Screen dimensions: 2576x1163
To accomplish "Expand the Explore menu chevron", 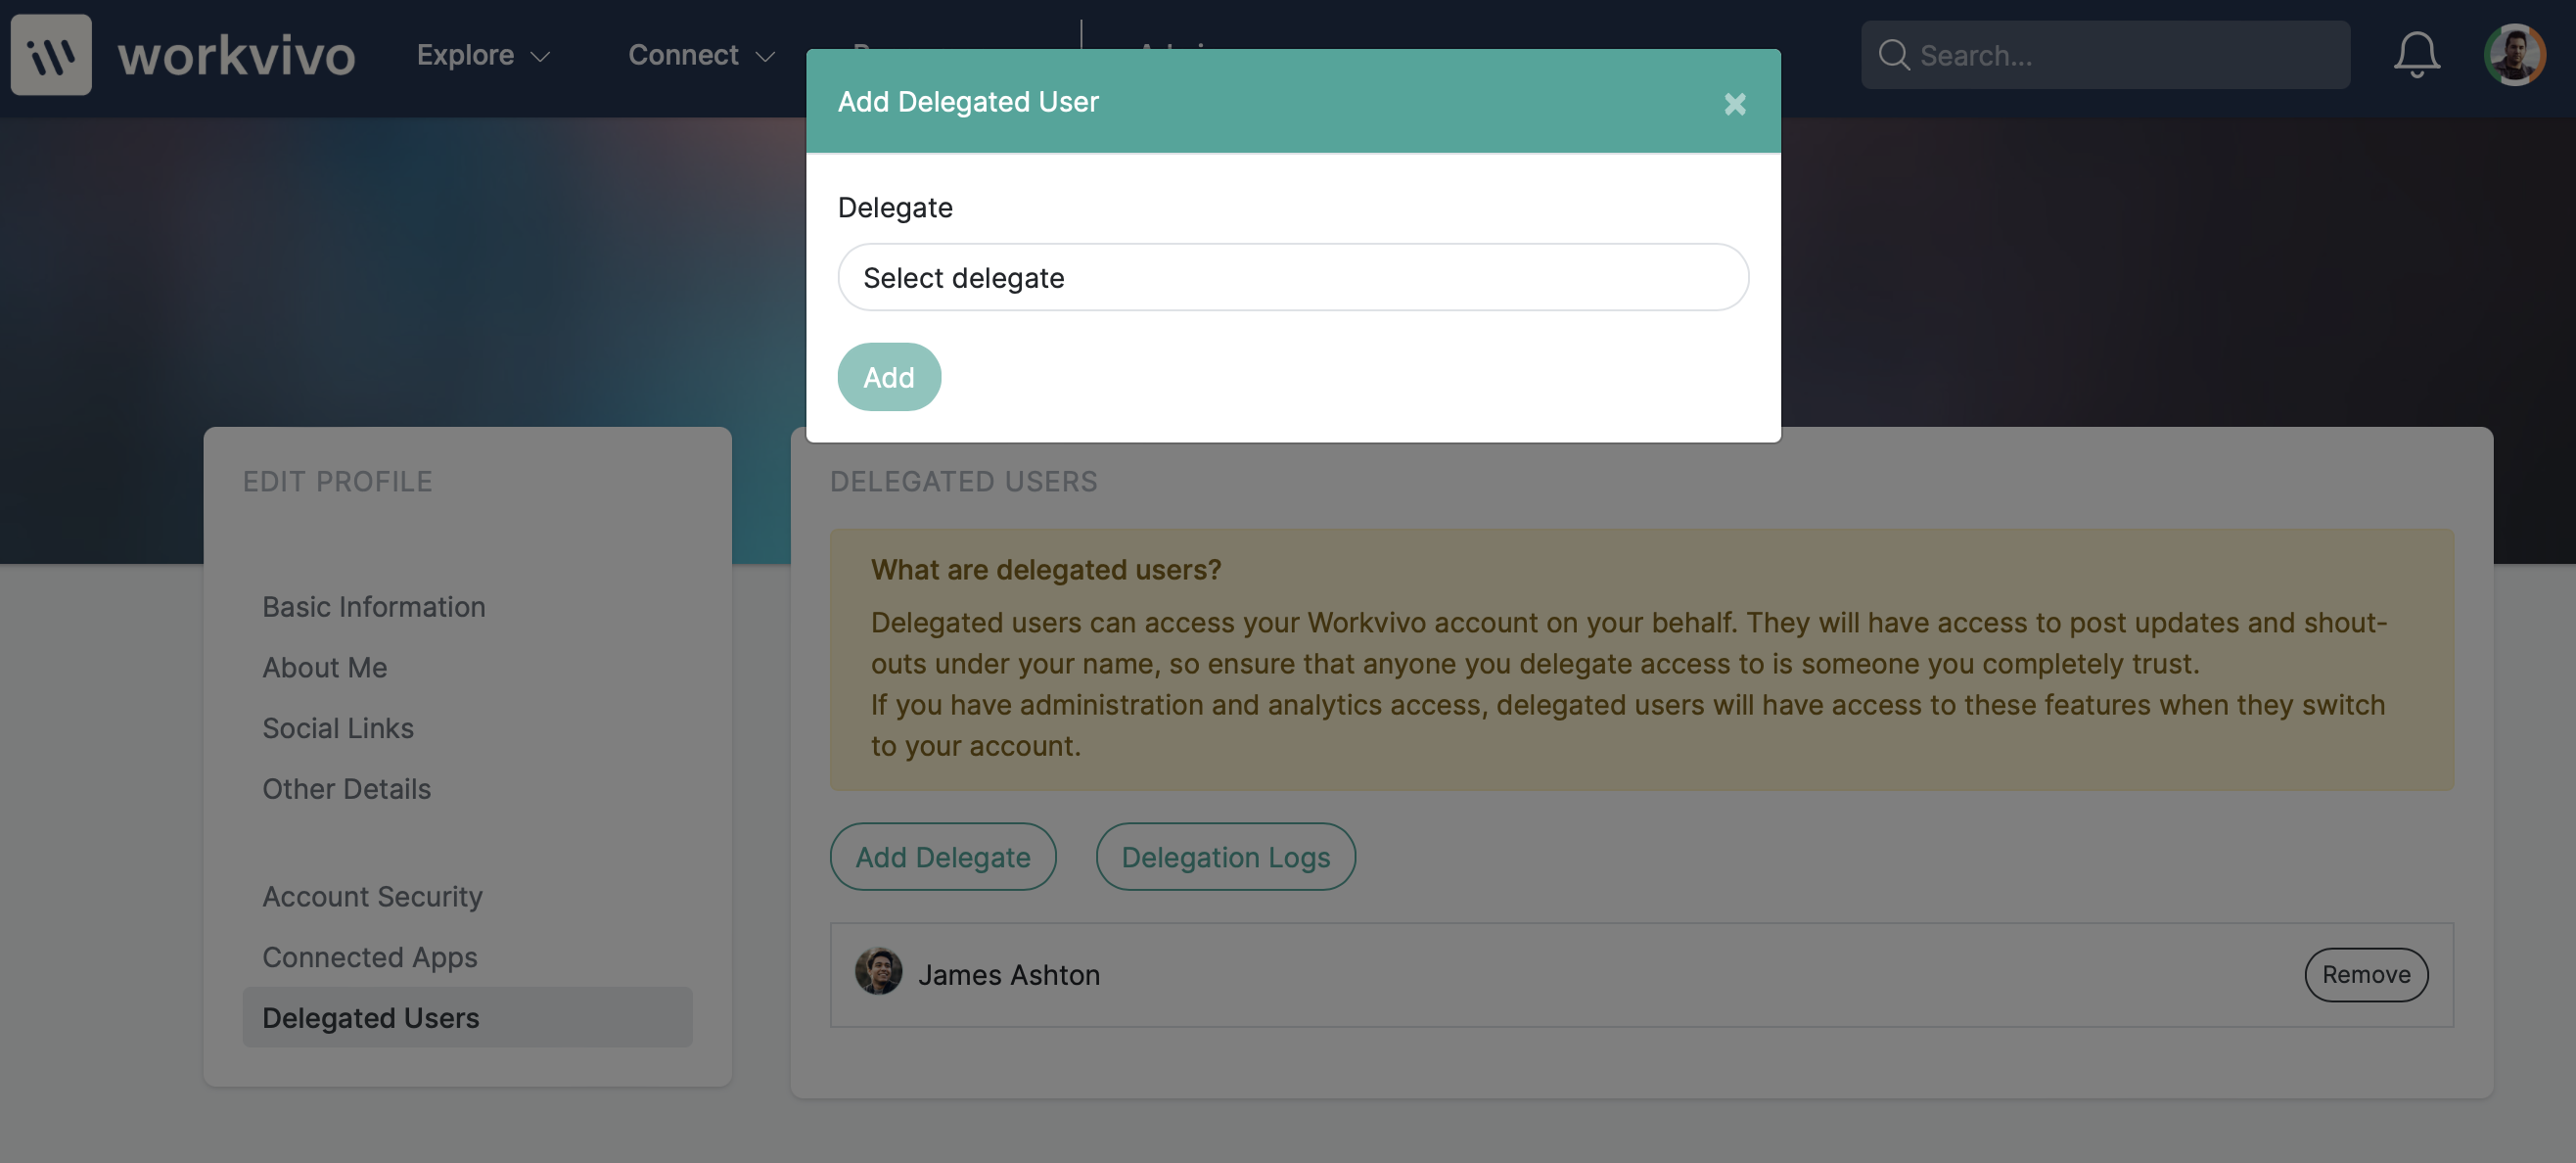I will (540, 57).
